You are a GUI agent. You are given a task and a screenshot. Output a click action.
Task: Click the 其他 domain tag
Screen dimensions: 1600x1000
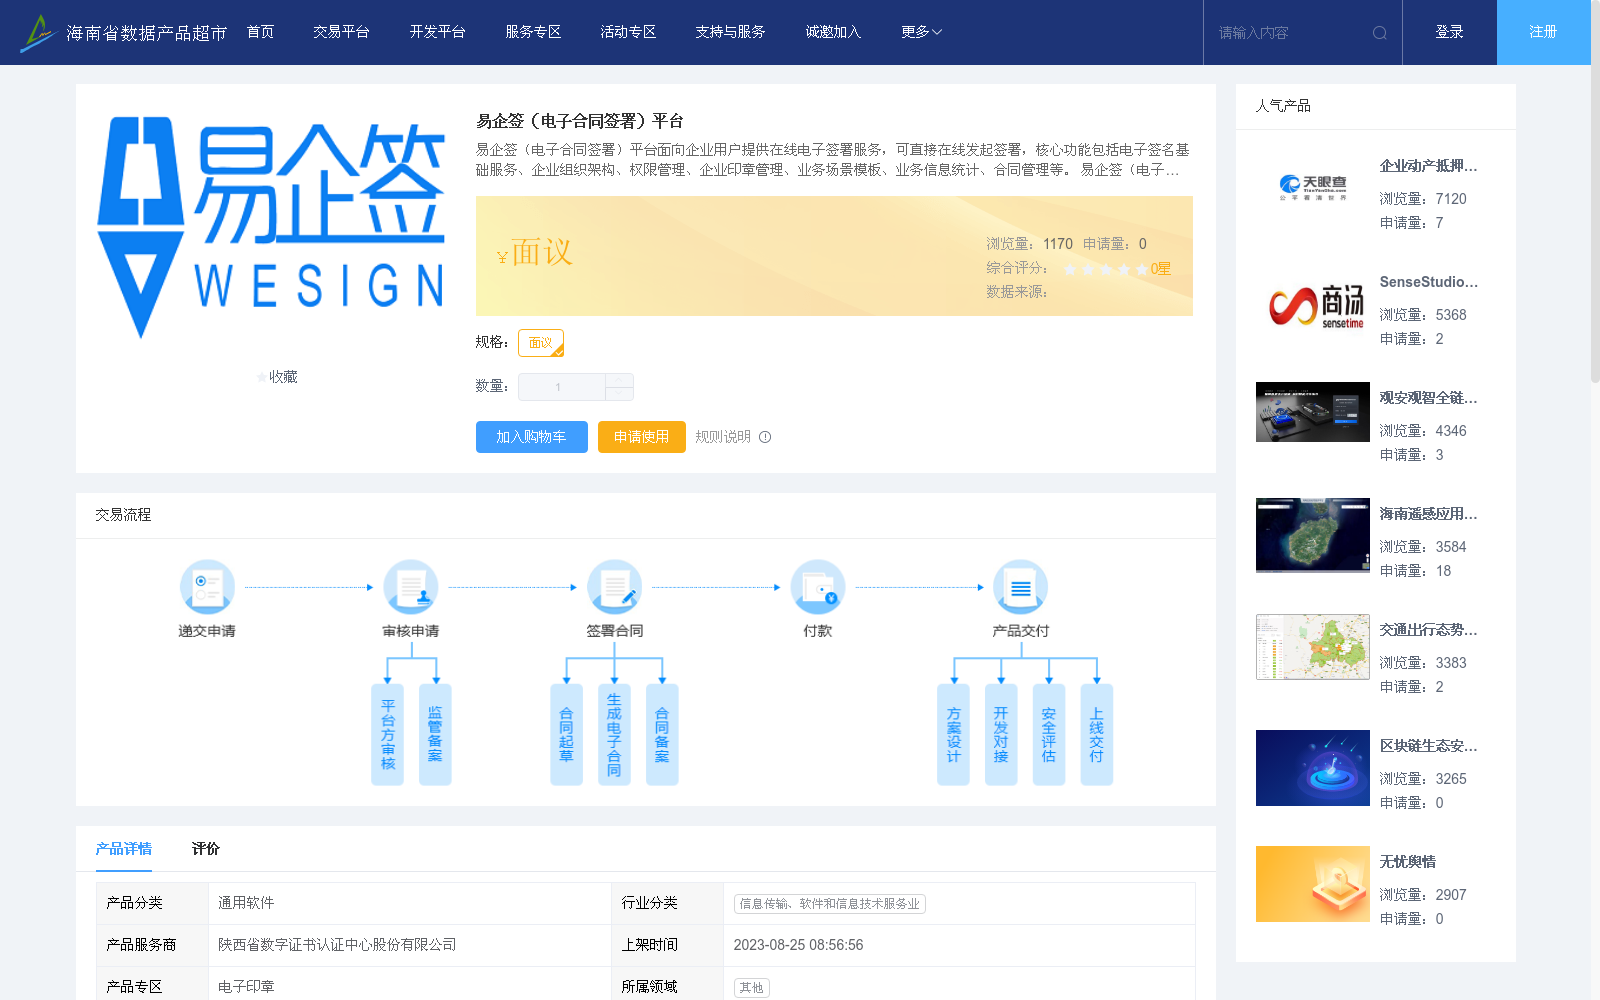click(x=752, y=988)
